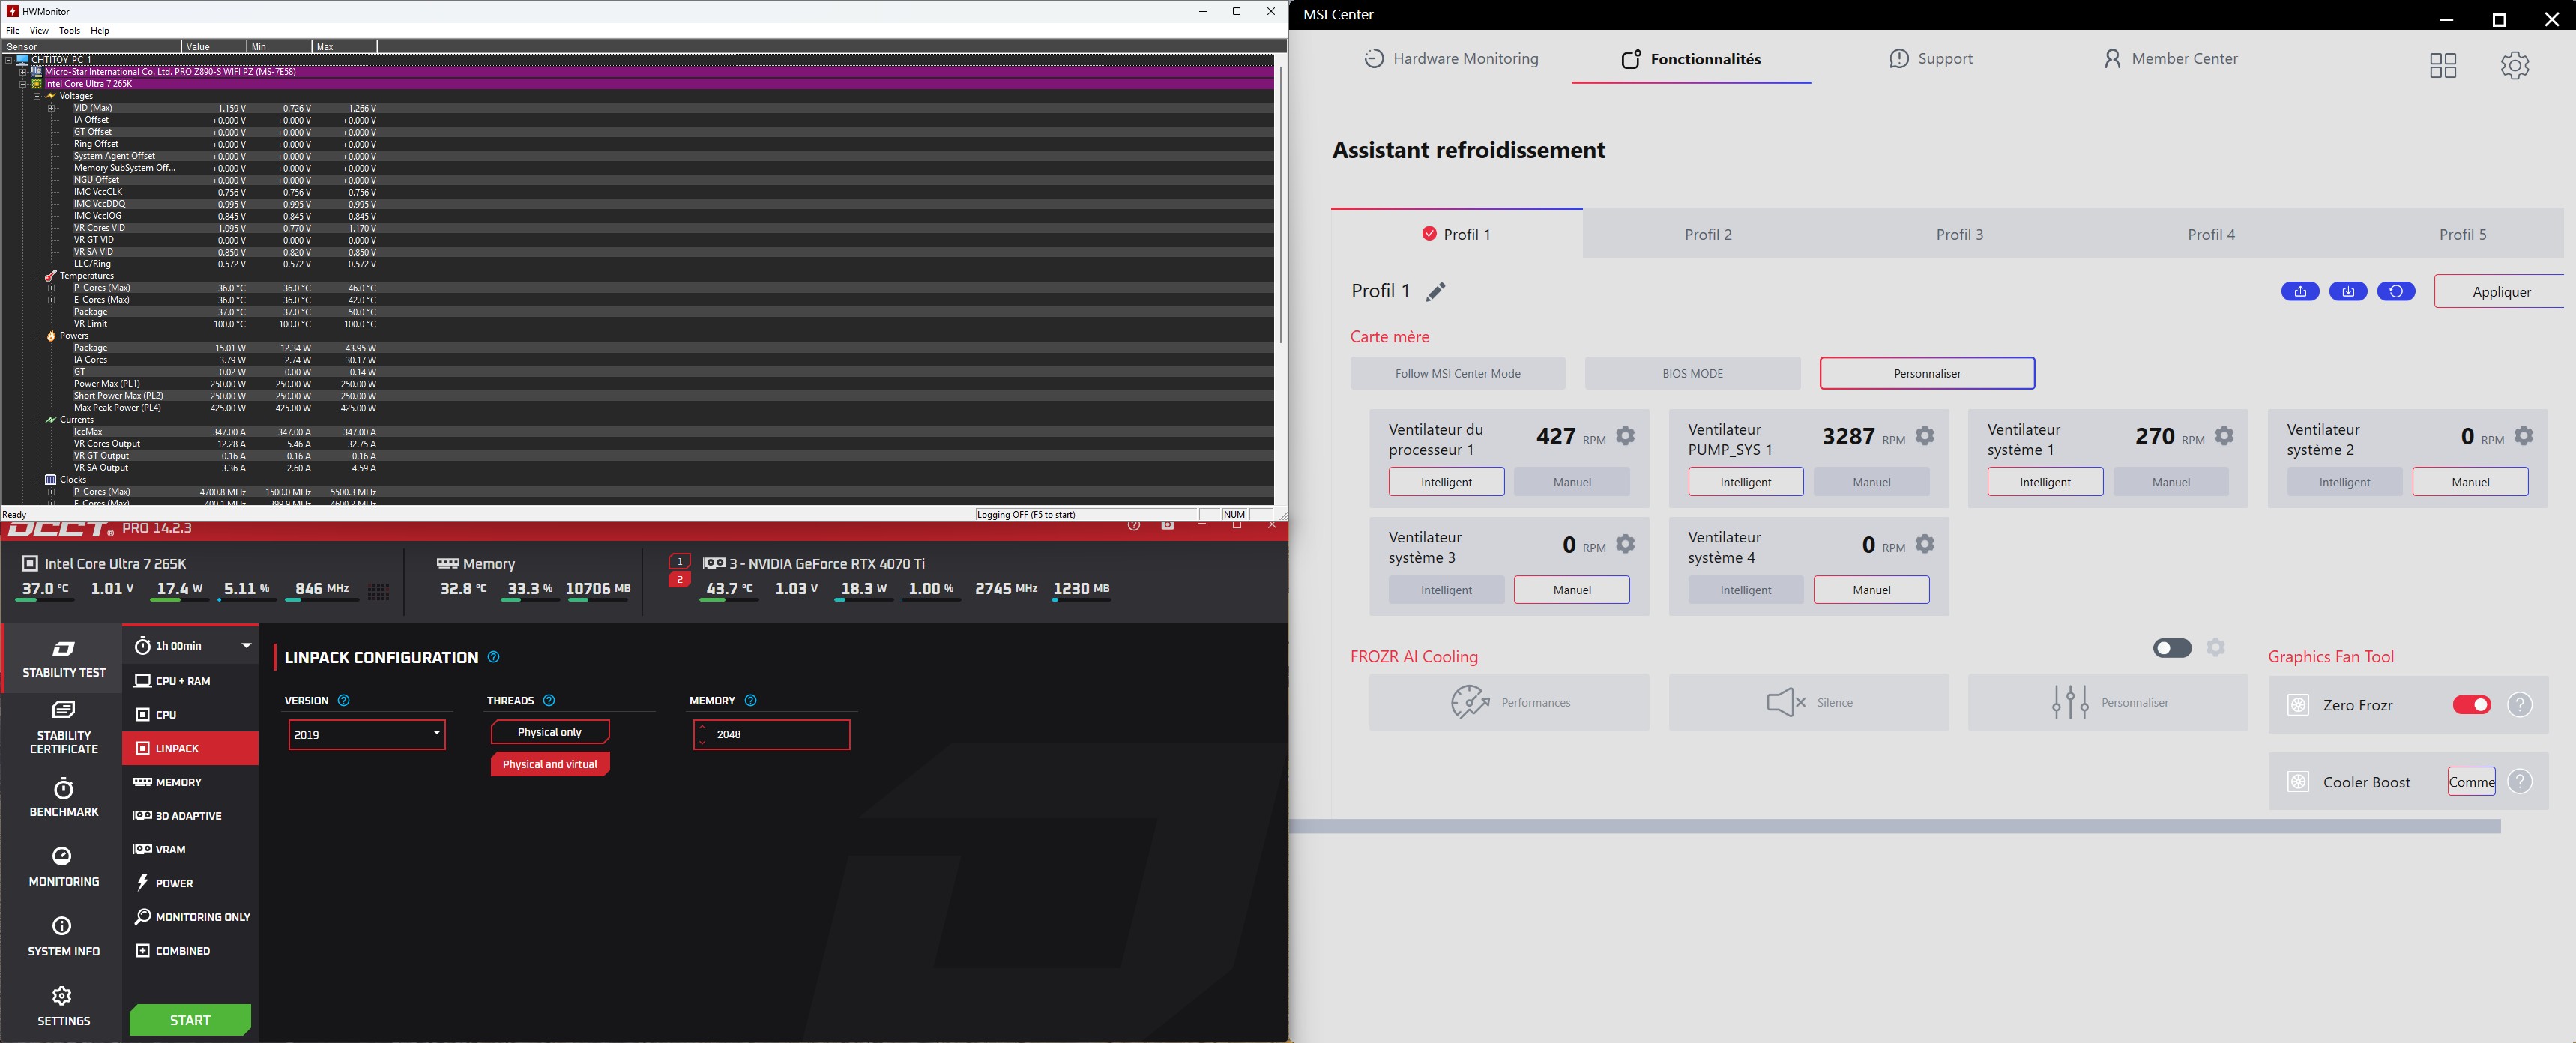Switch to Support tab in MSI Center
This screenshot has height=1043, width=2576.
(x=1930, y=59)
